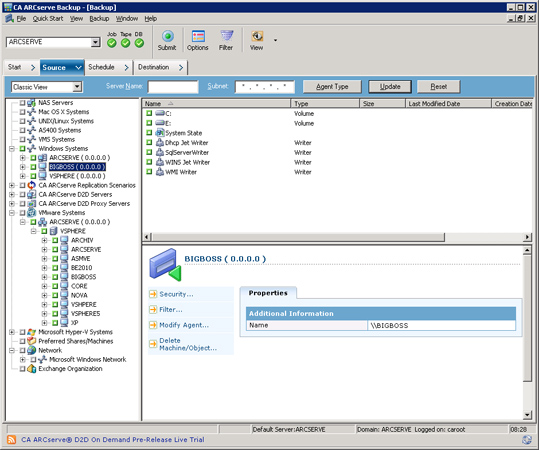
Task: Open the D2D On Demand Pre-Release Live Trial link
Action: (113, 439)
